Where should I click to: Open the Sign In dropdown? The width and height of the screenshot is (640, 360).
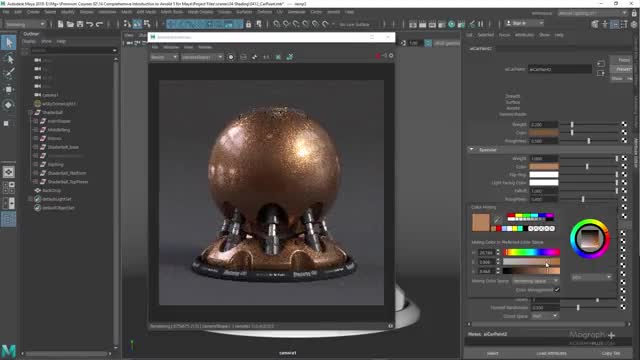pos(524,23)
